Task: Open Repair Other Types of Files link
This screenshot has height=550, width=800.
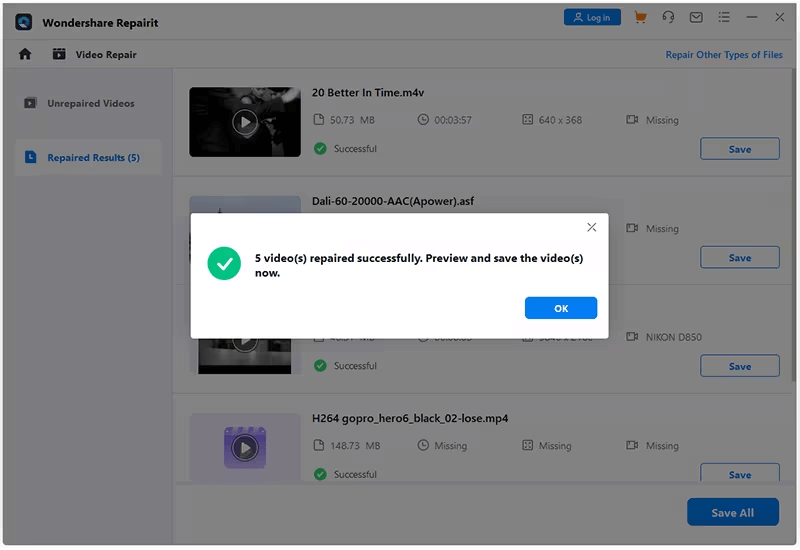Action: [724, 55]
